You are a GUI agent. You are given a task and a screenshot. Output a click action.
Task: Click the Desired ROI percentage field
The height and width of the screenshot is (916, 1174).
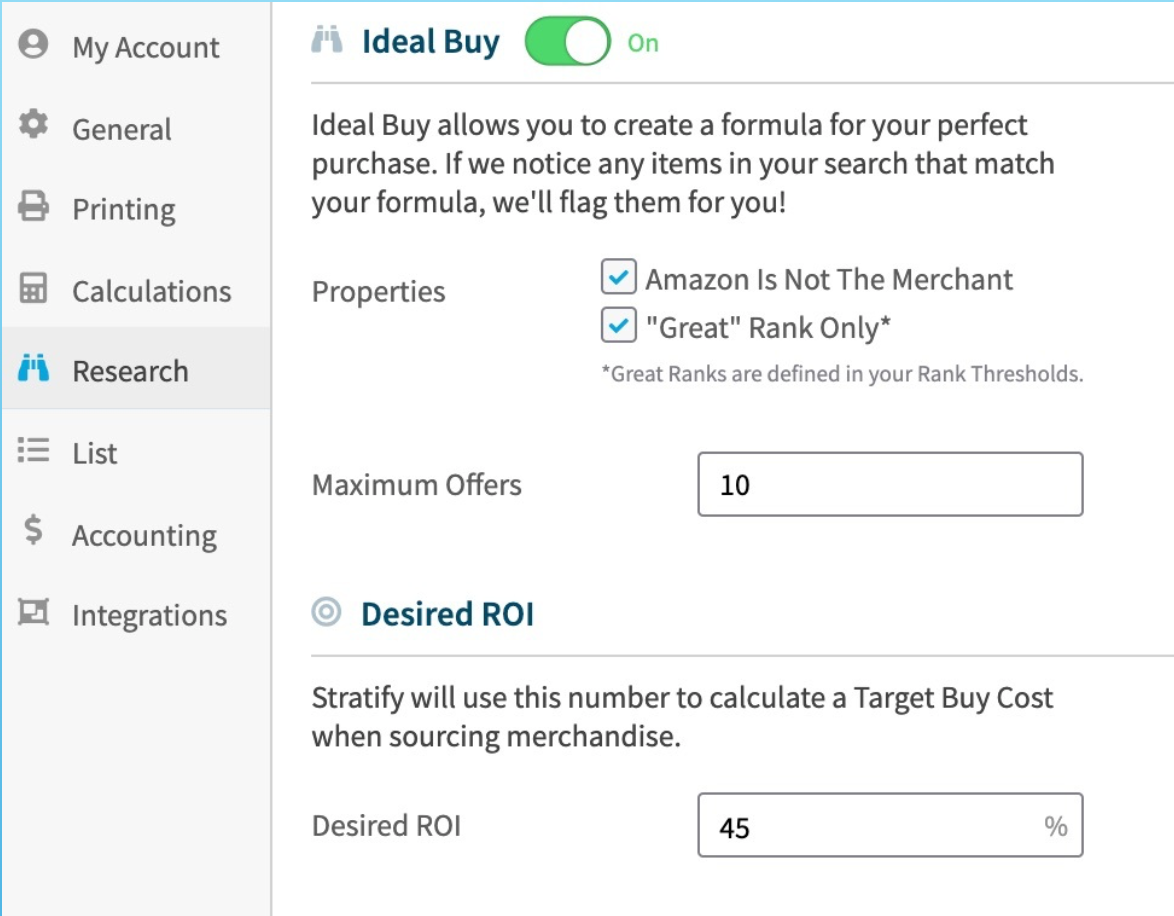pos(890,825)
